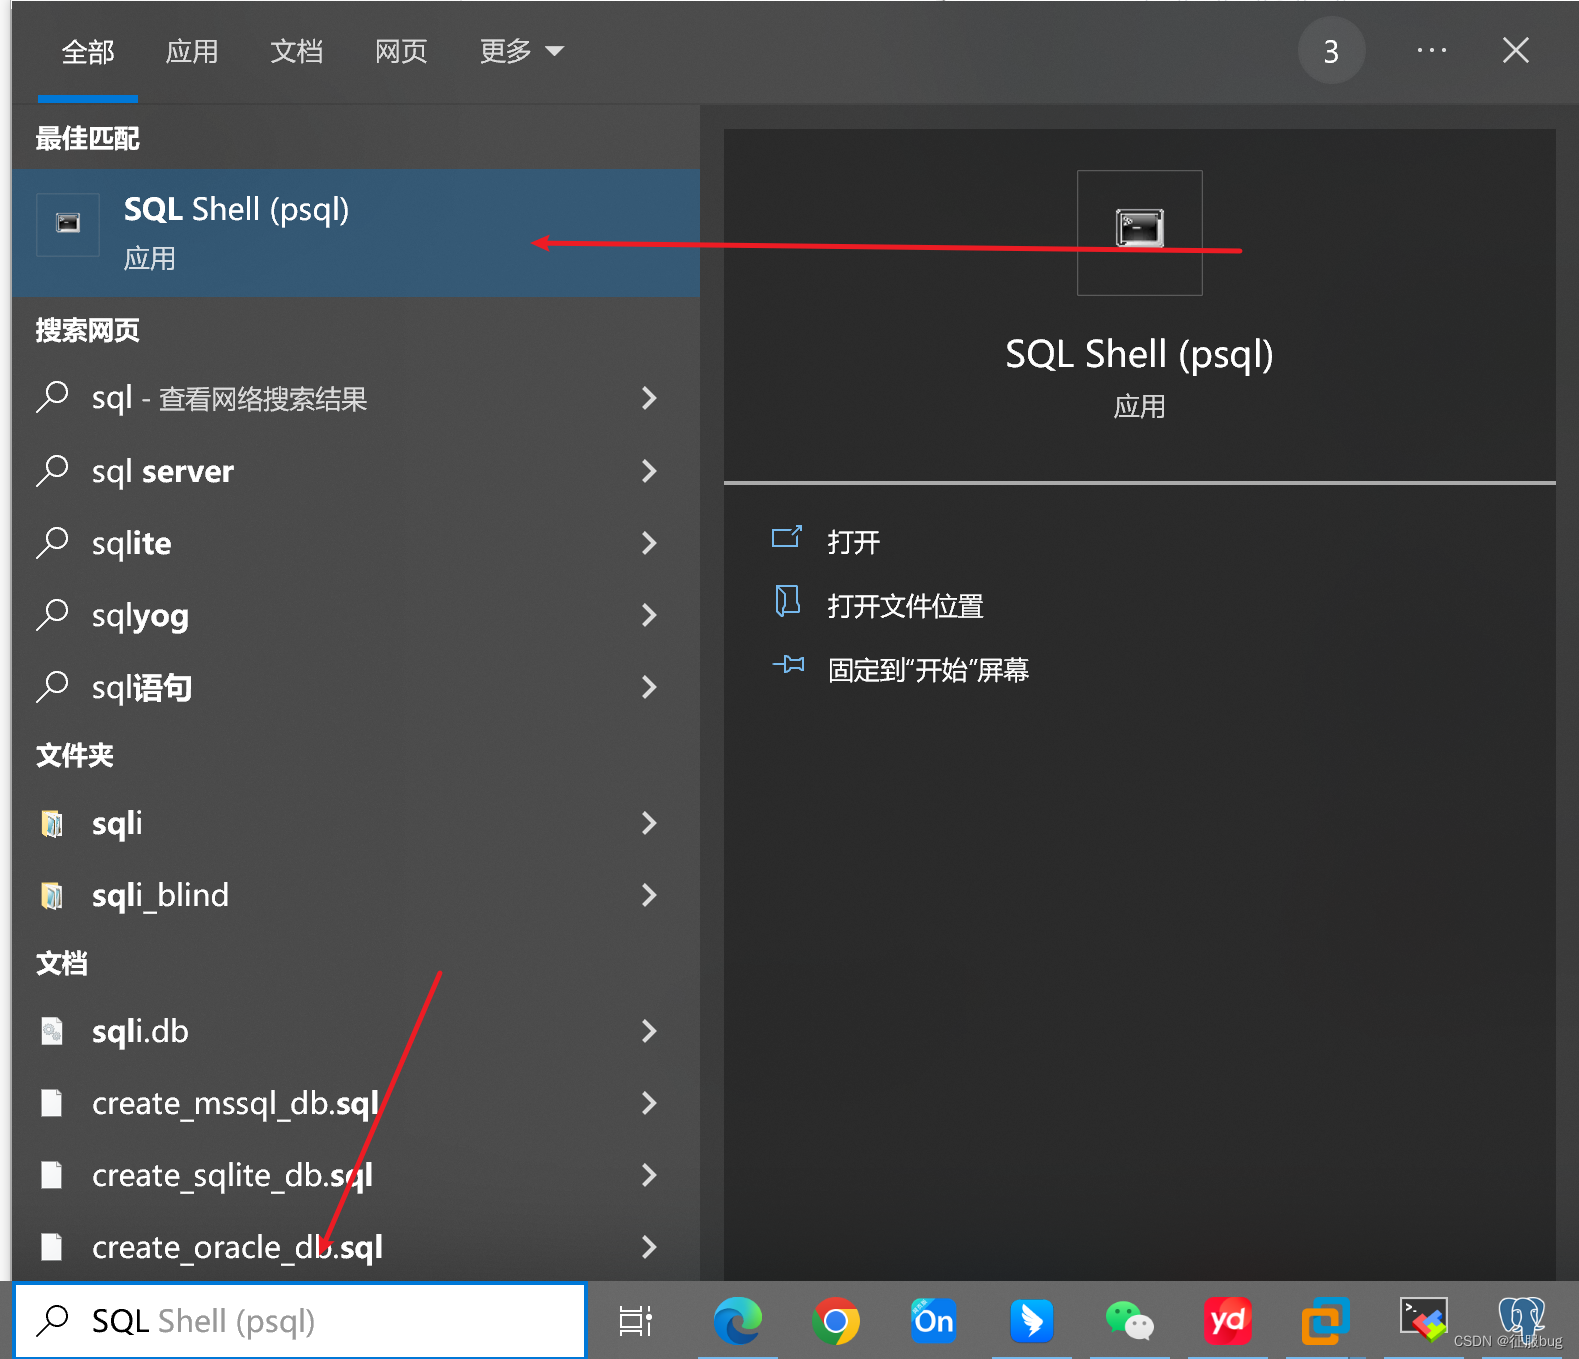Launch Microsoft Edge from taskbar

pyautogui.click(x=738, y=1321)
